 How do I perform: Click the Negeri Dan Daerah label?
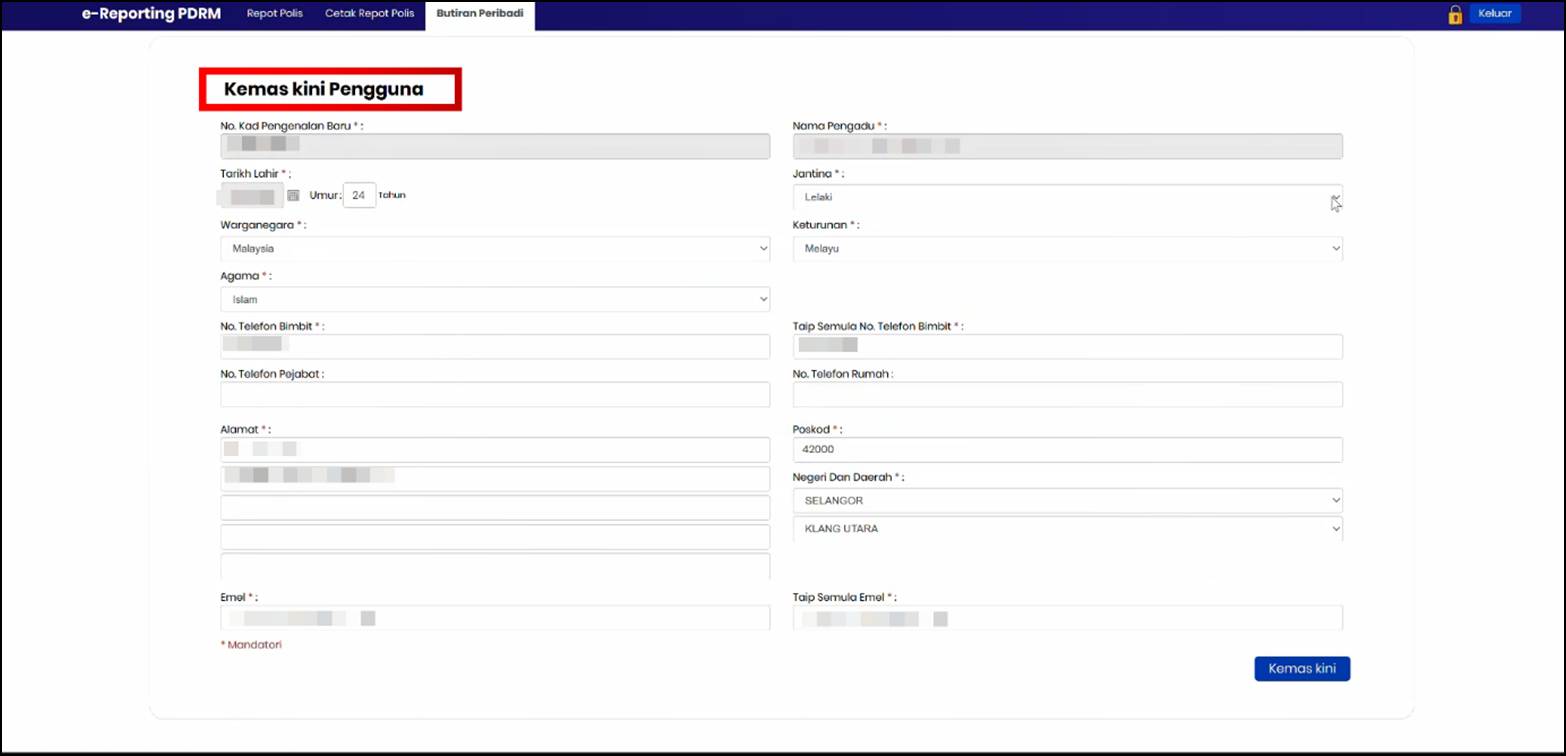[x=847, y=477]
